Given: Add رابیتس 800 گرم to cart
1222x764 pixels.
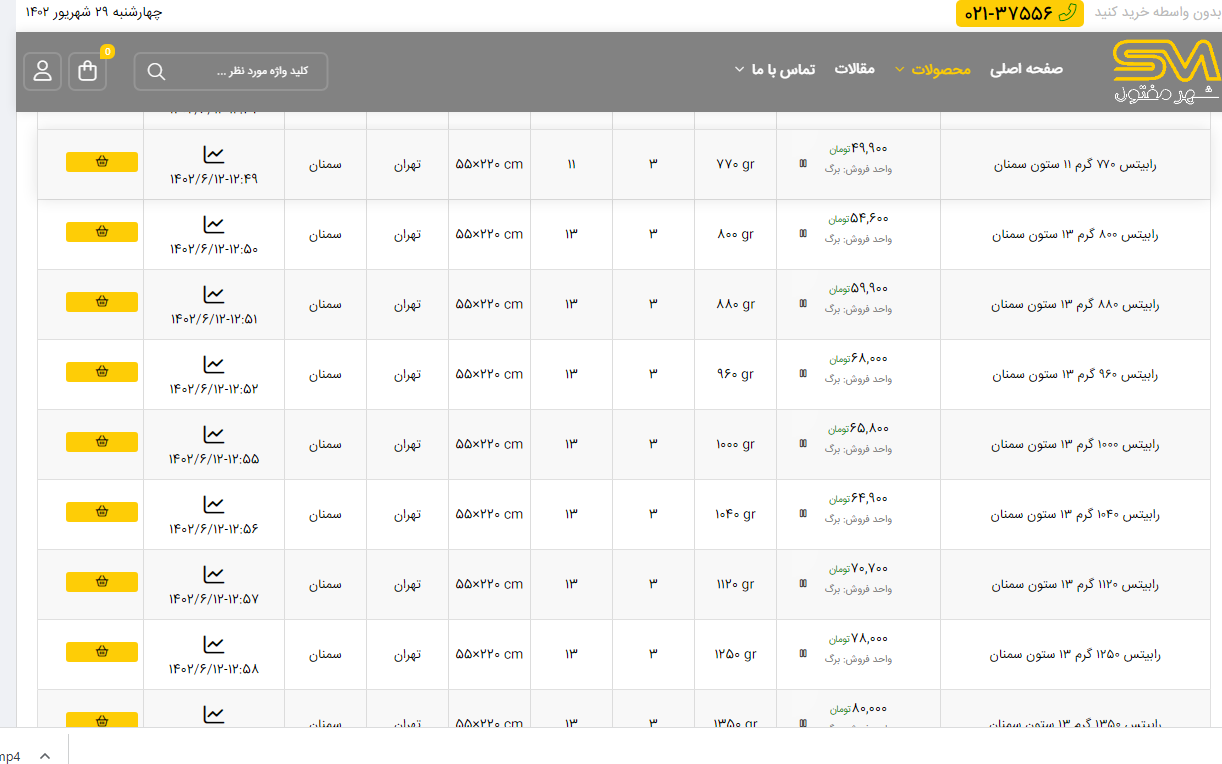Looking at the screenshot, I should point(102,232).
